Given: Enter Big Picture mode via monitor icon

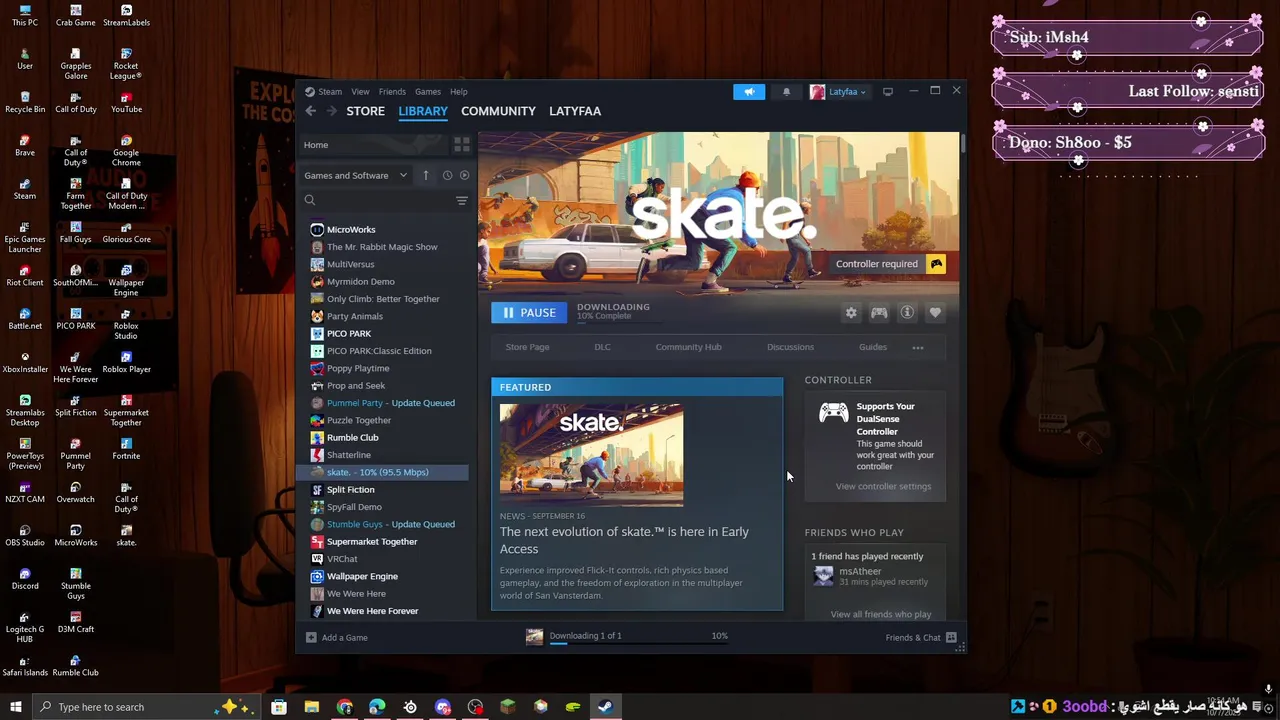Looking at the screenshot, I should (x=888, y=92).
